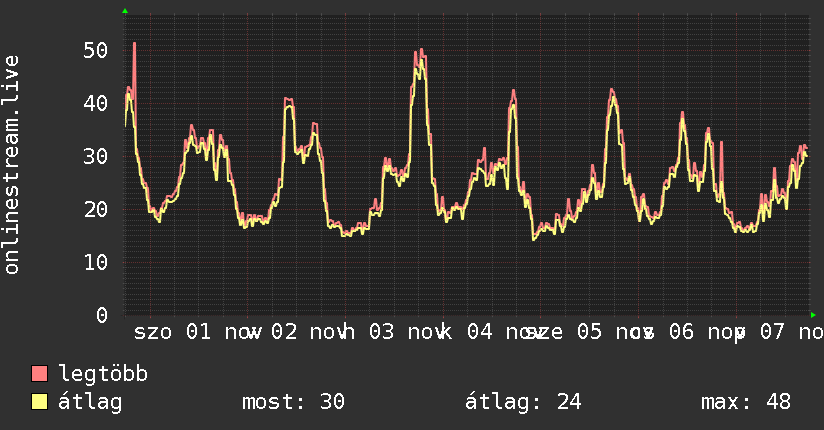
Task: Click the 'onlinestream.live' vertical axis title
Action: click(11, 165)
